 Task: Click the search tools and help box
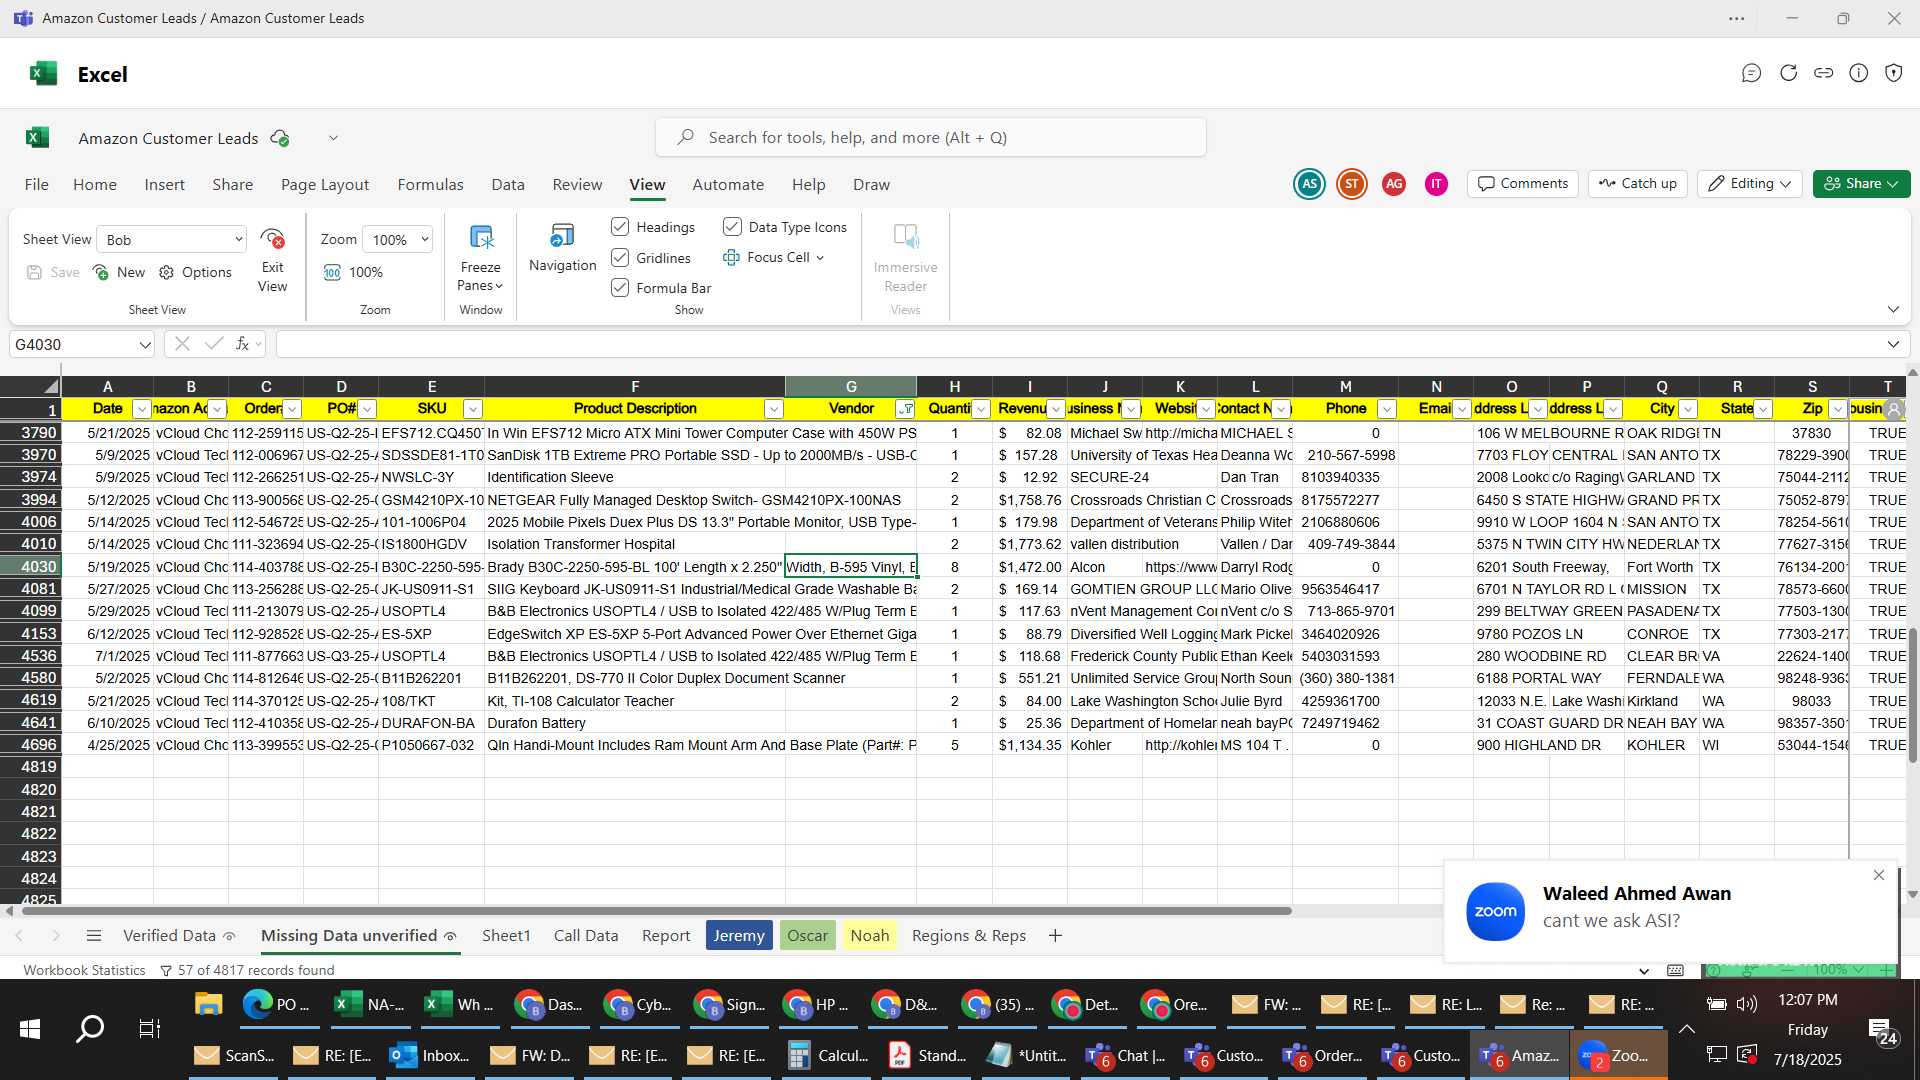[x=931, y=137]
